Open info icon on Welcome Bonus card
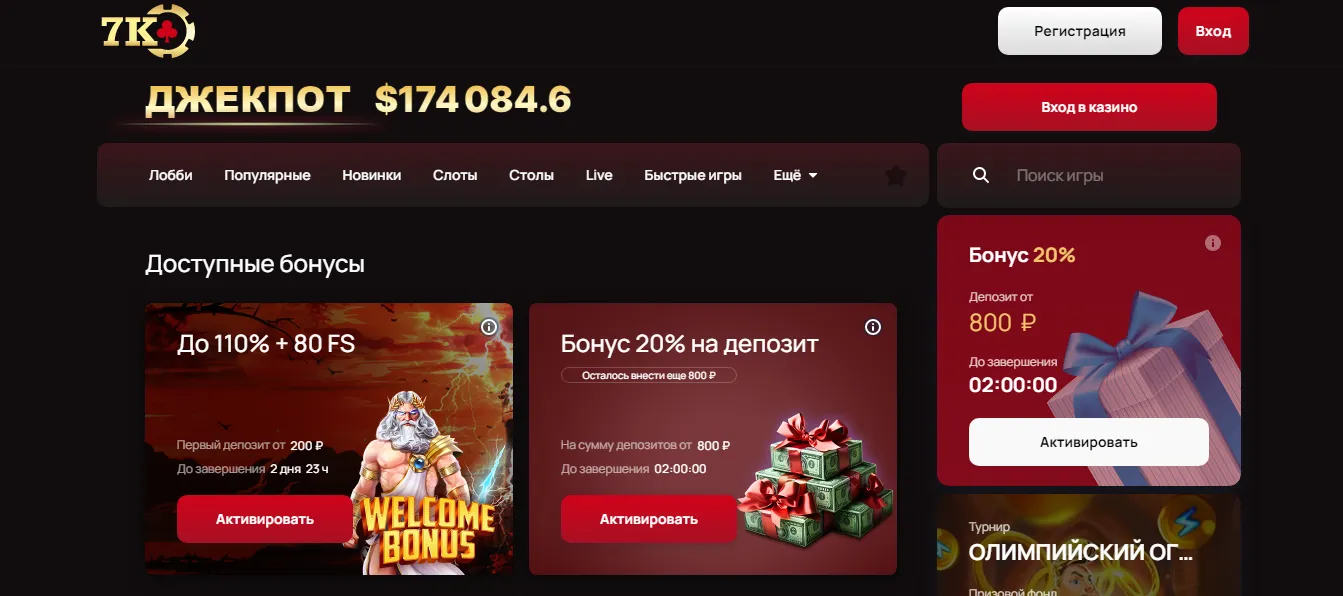This screenshot has height=596, width=1343. (489, 327)
